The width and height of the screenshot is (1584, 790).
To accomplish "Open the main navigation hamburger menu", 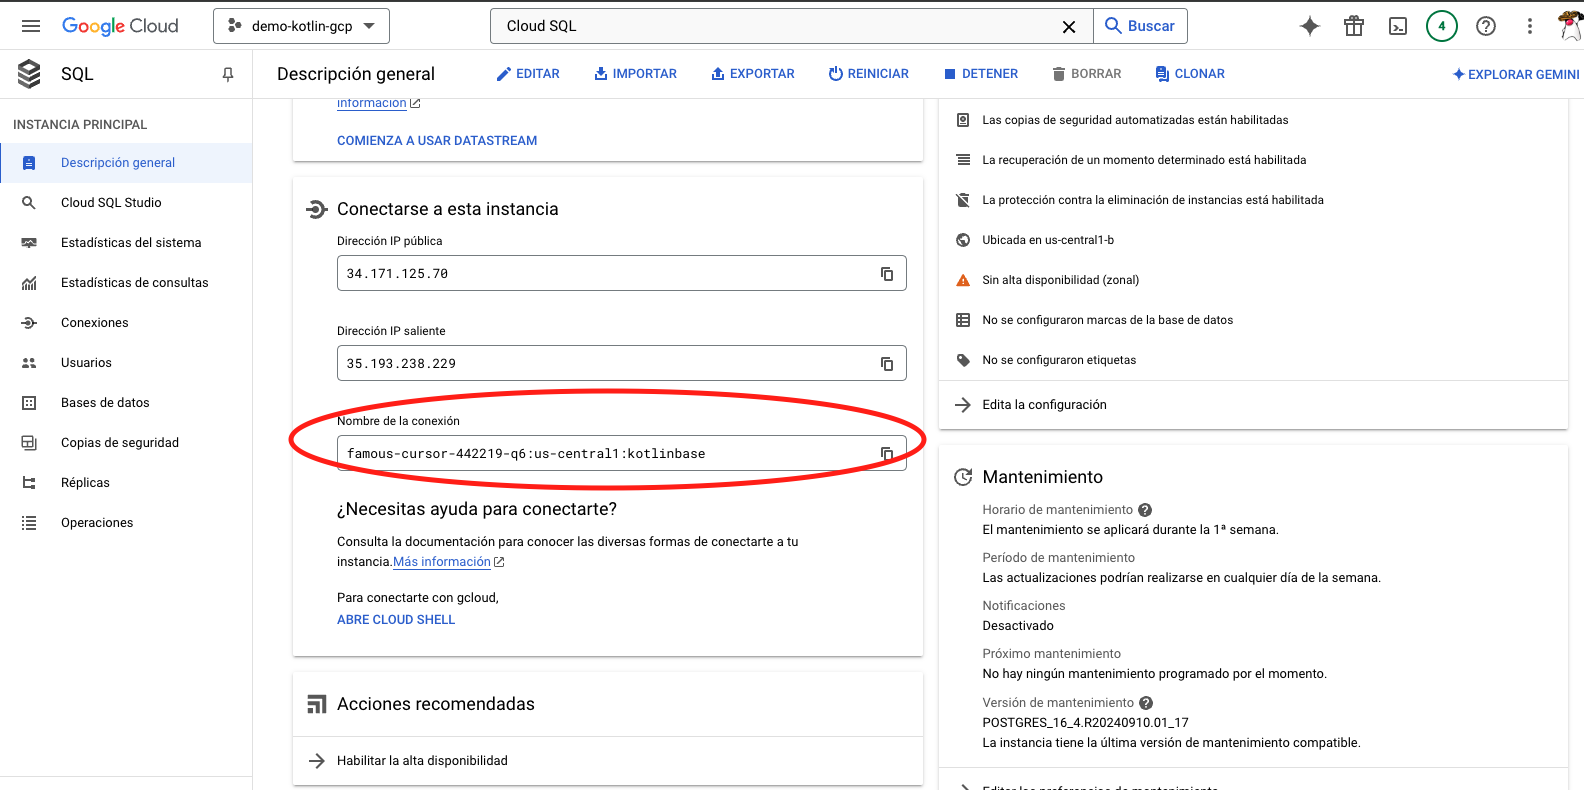I will point(31,26).
